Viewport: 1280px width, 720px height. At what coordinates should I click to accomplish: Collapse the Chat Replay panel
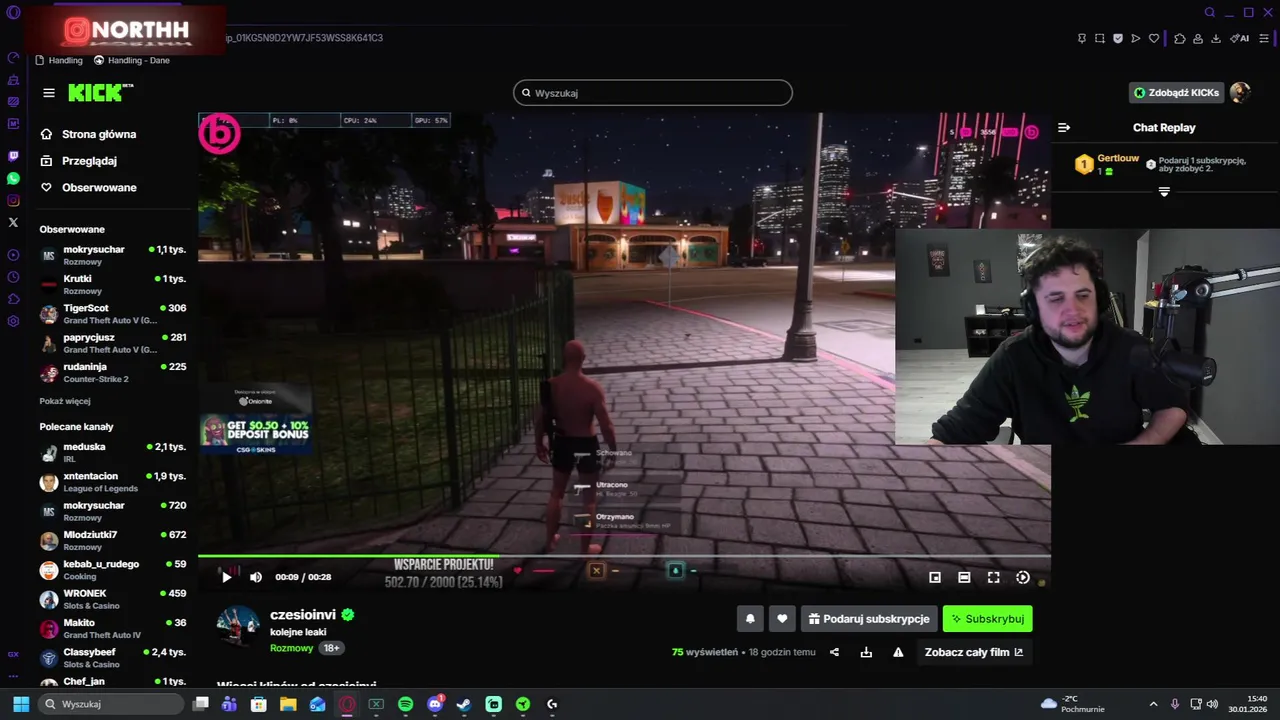1064,127
